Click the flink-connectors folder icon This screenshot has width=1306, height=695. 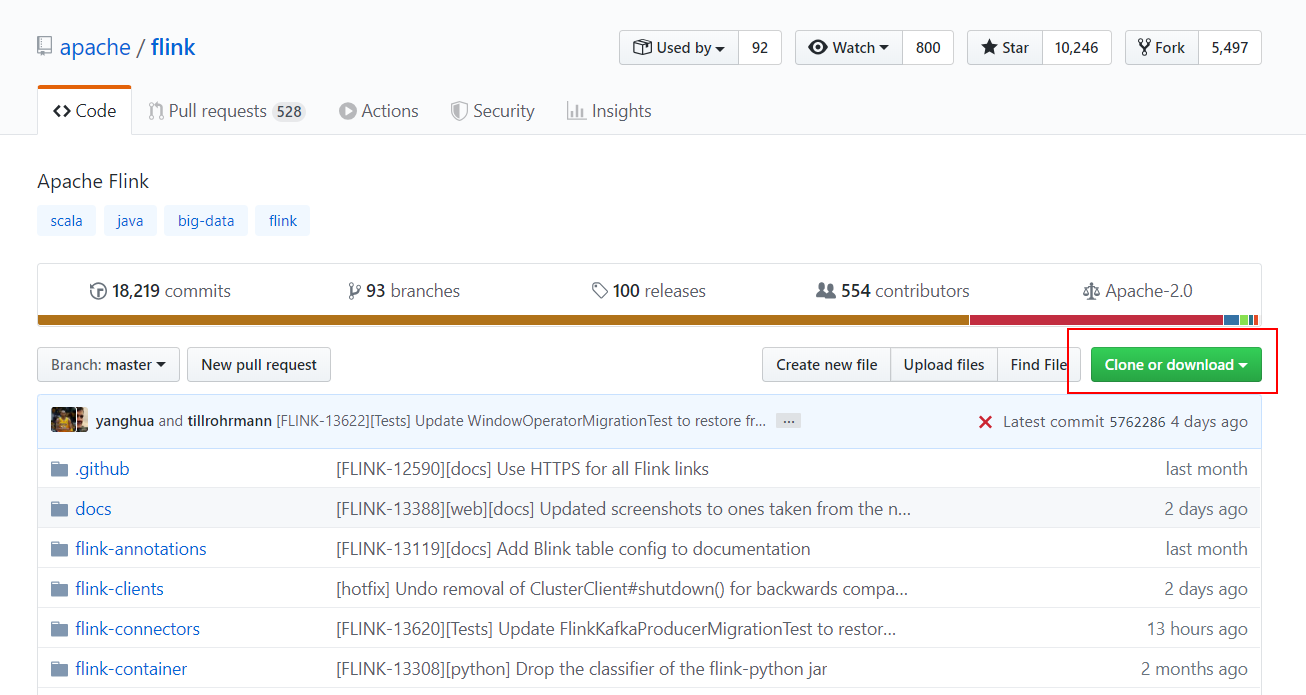coord(60,629)
